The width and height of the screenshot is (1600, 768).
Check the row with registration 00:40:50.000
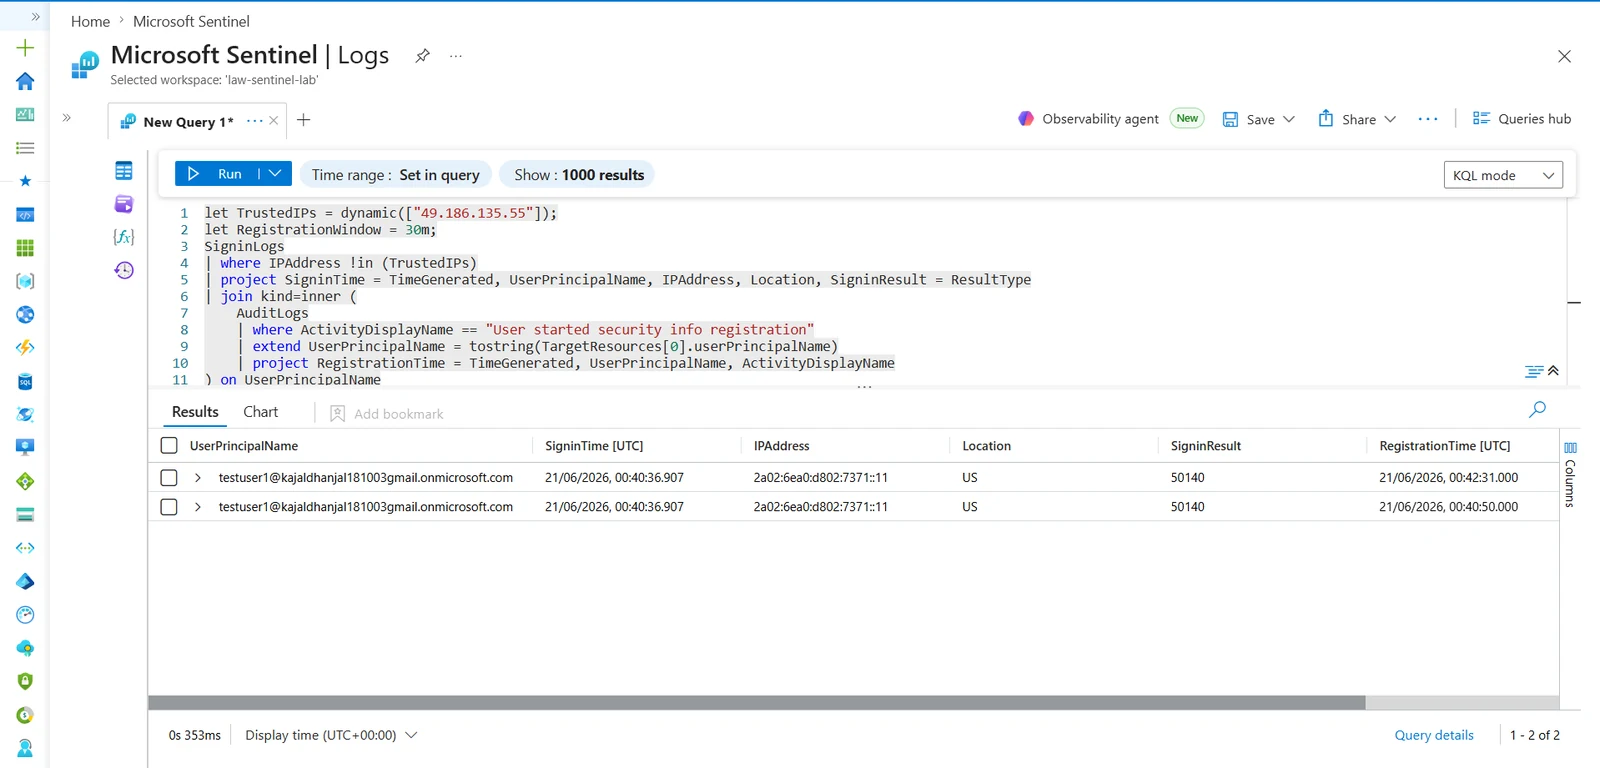coord(169,507)
